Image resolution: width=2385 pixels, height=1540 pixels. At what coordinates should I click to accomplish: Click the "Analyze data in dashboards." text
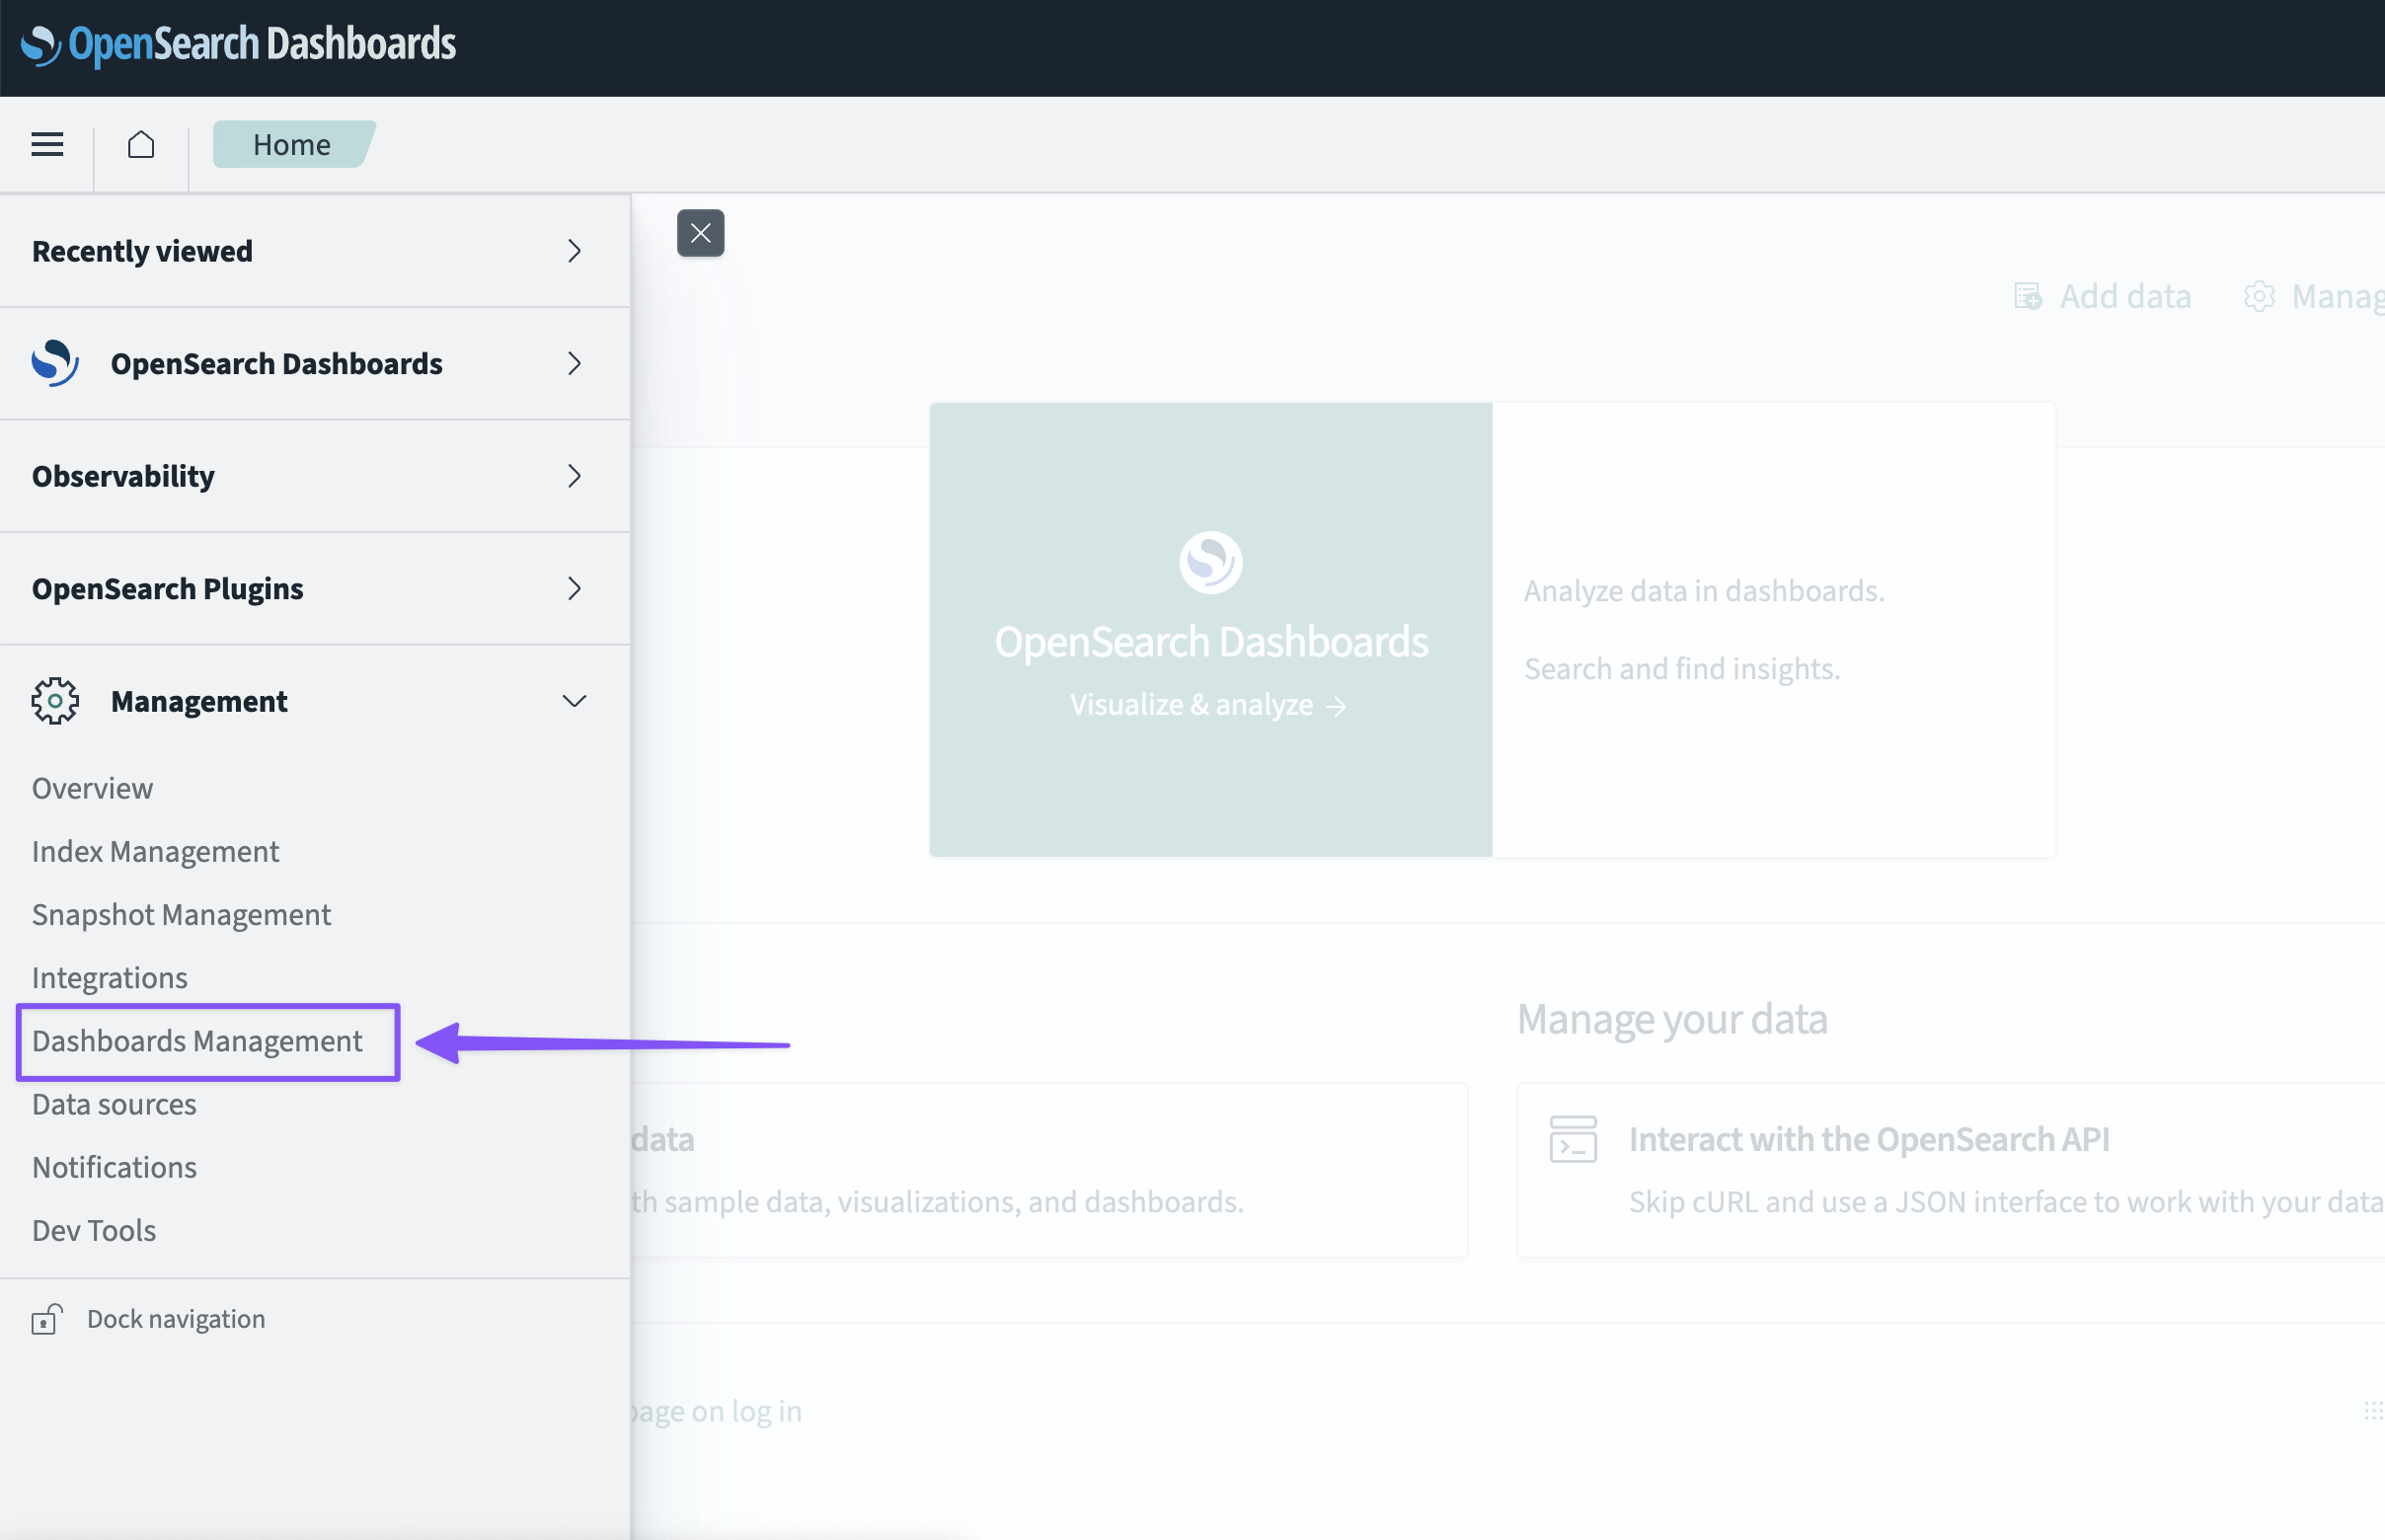[1704, 591]
